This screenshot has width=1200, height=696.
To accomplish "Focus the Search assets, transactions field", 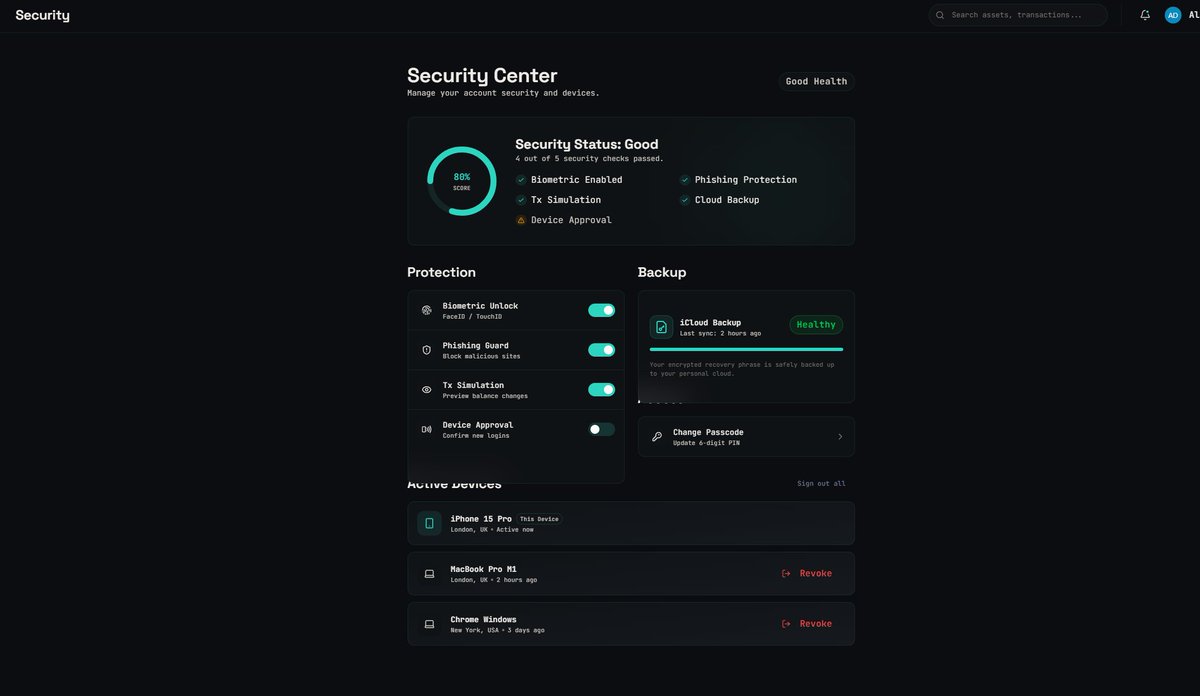I will click(1018, 15).
